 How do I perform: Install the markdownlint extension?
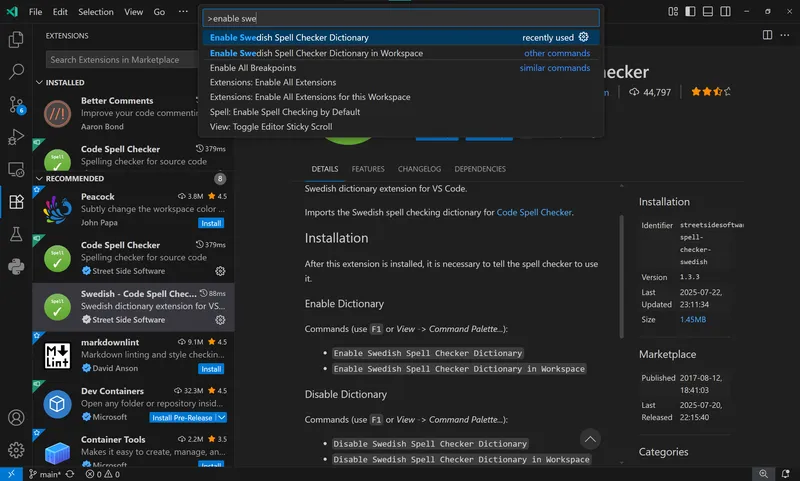point(211,369)
